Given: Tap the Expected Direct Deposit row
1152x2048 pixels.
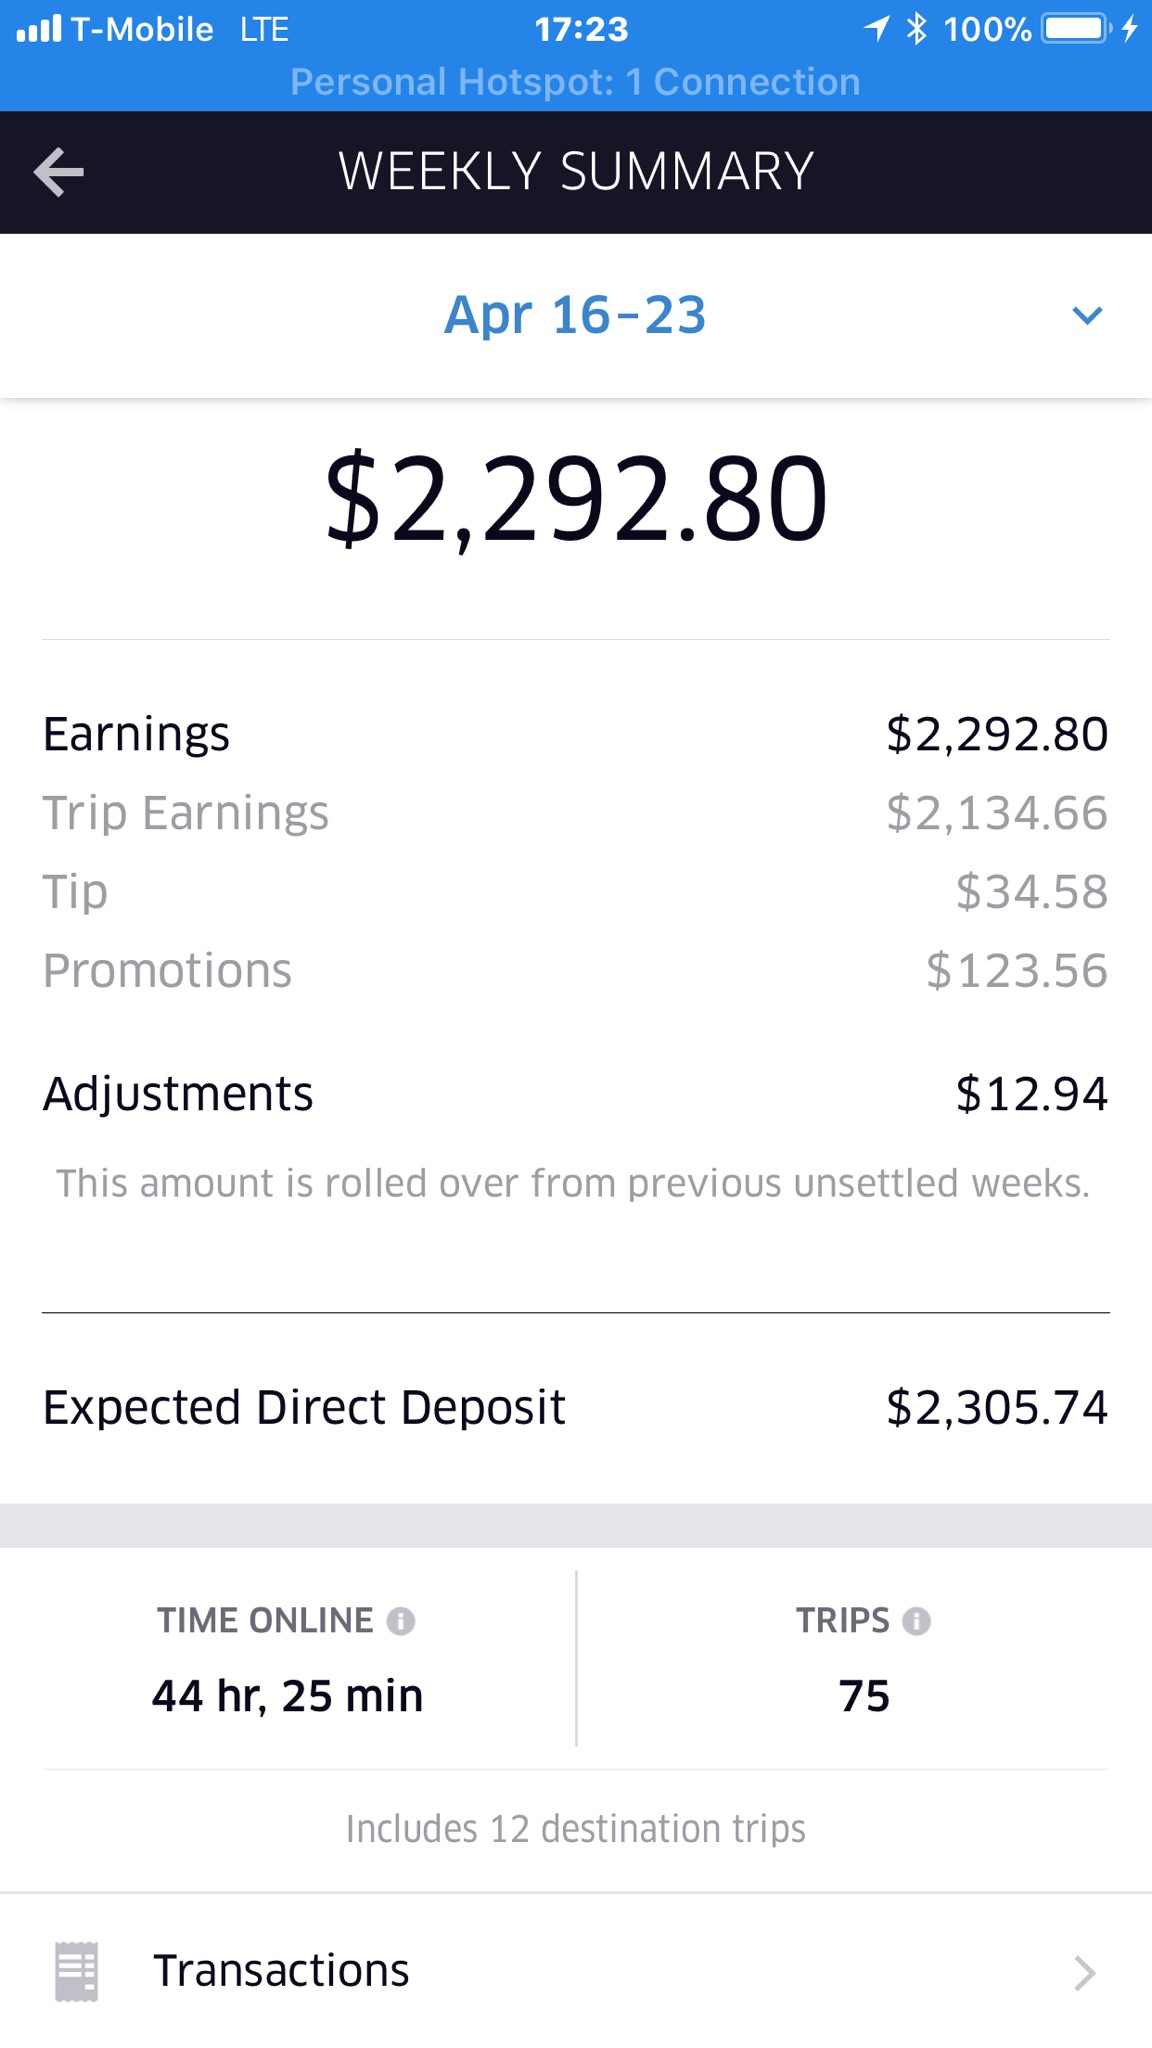Looking at the screenshot, I should (575, 1408).
